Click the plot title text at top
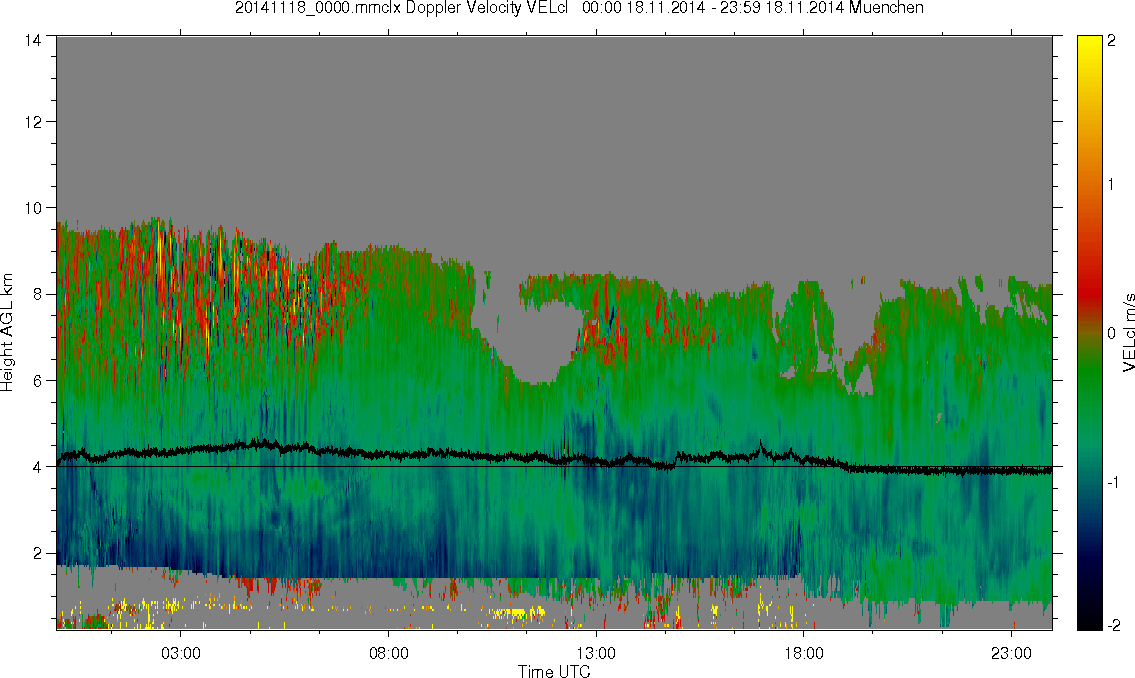This screenshot has height=678, width=1135. [579, 8]
